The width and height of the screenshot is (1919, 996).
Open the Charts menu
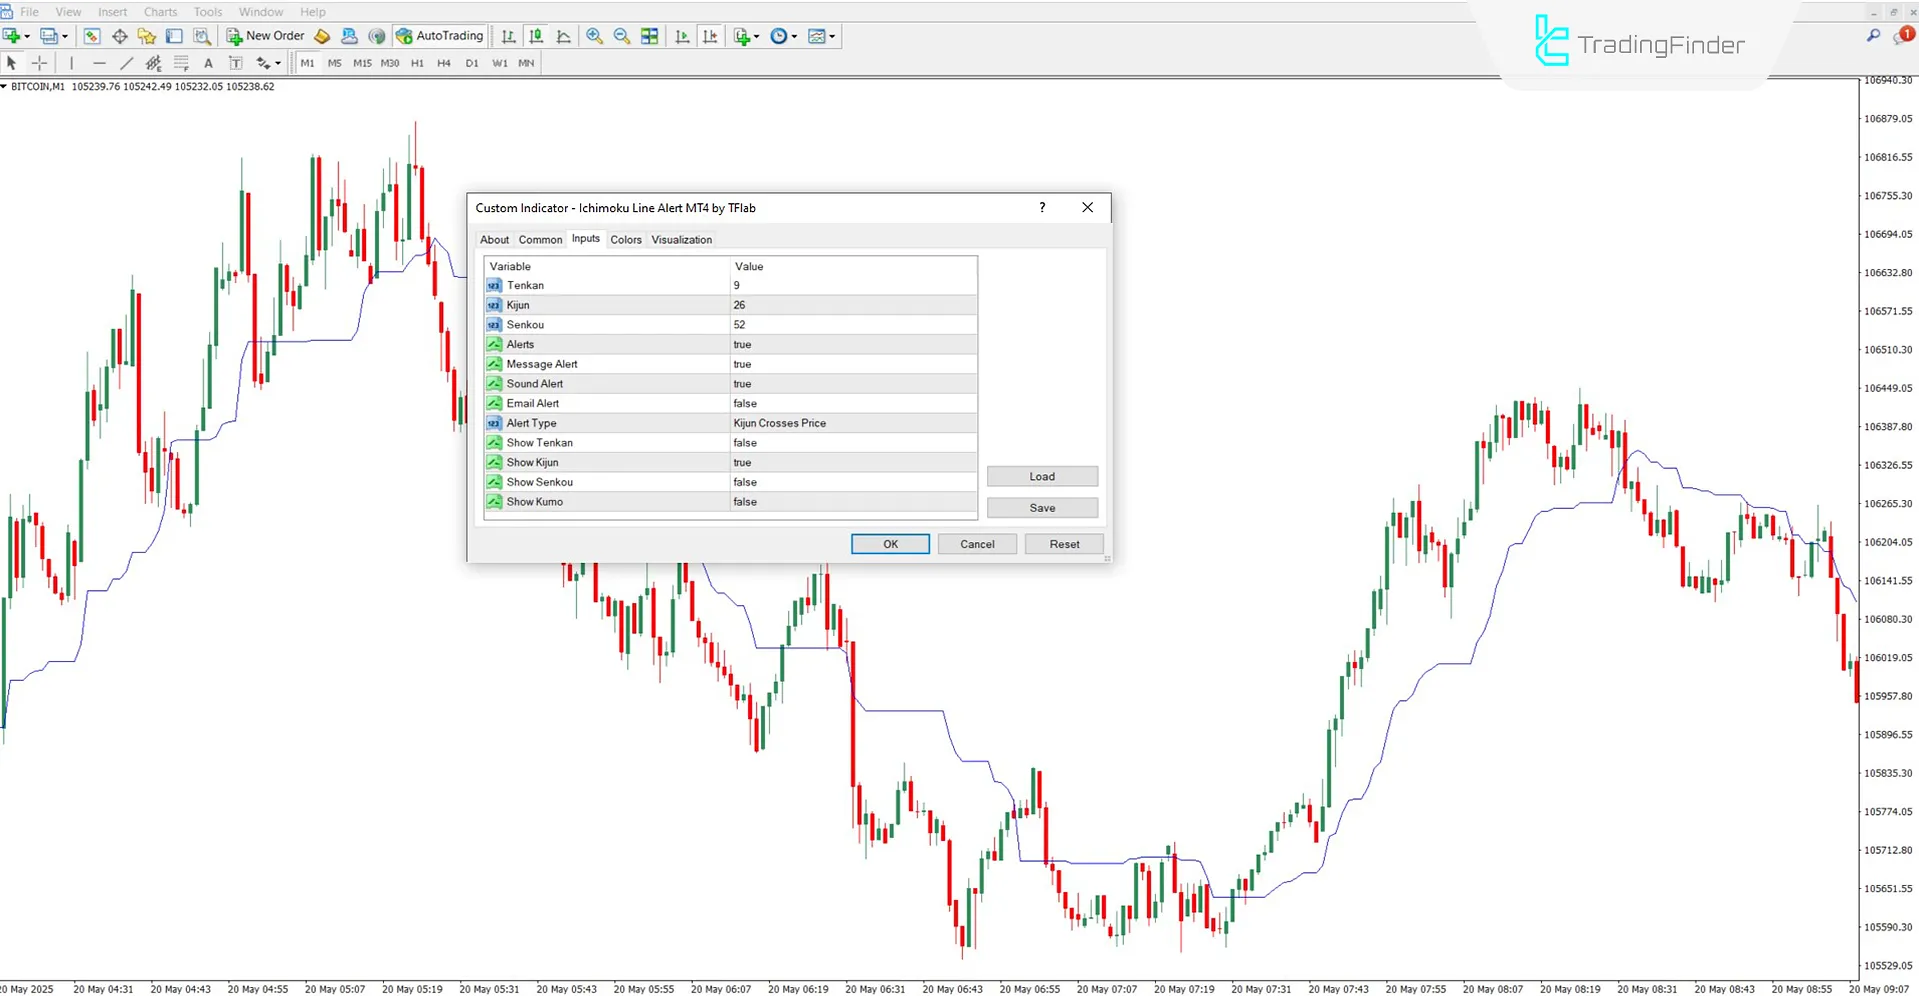(x=159, y=11)
